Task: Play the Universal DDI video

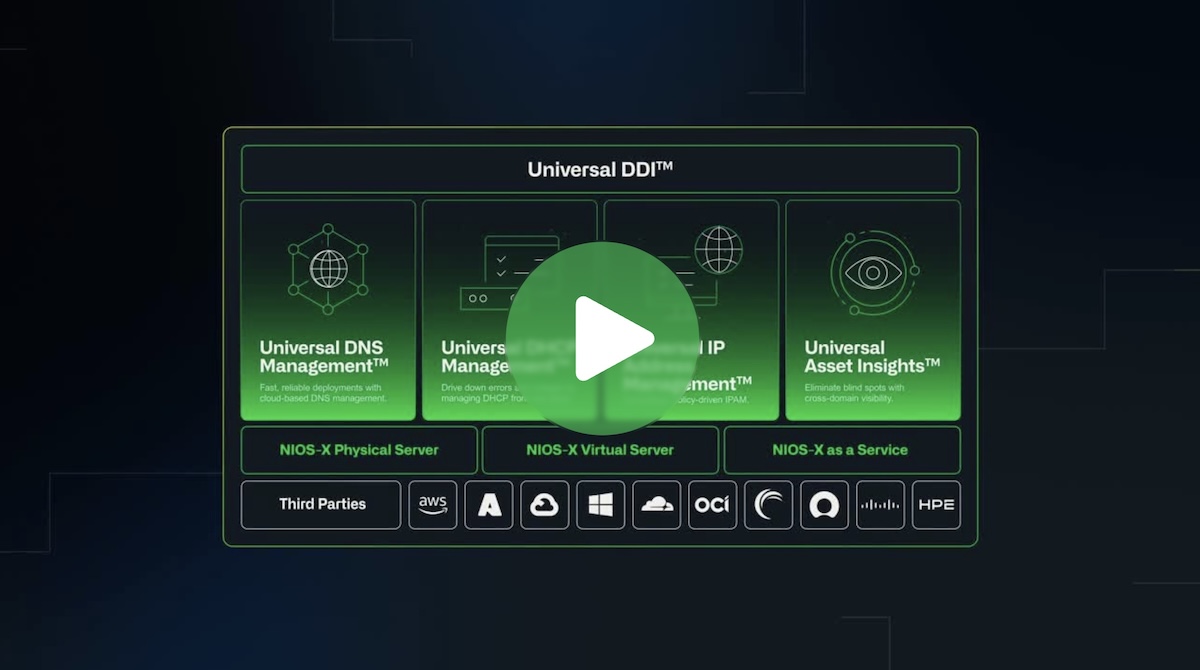Action: click(601, 338)
